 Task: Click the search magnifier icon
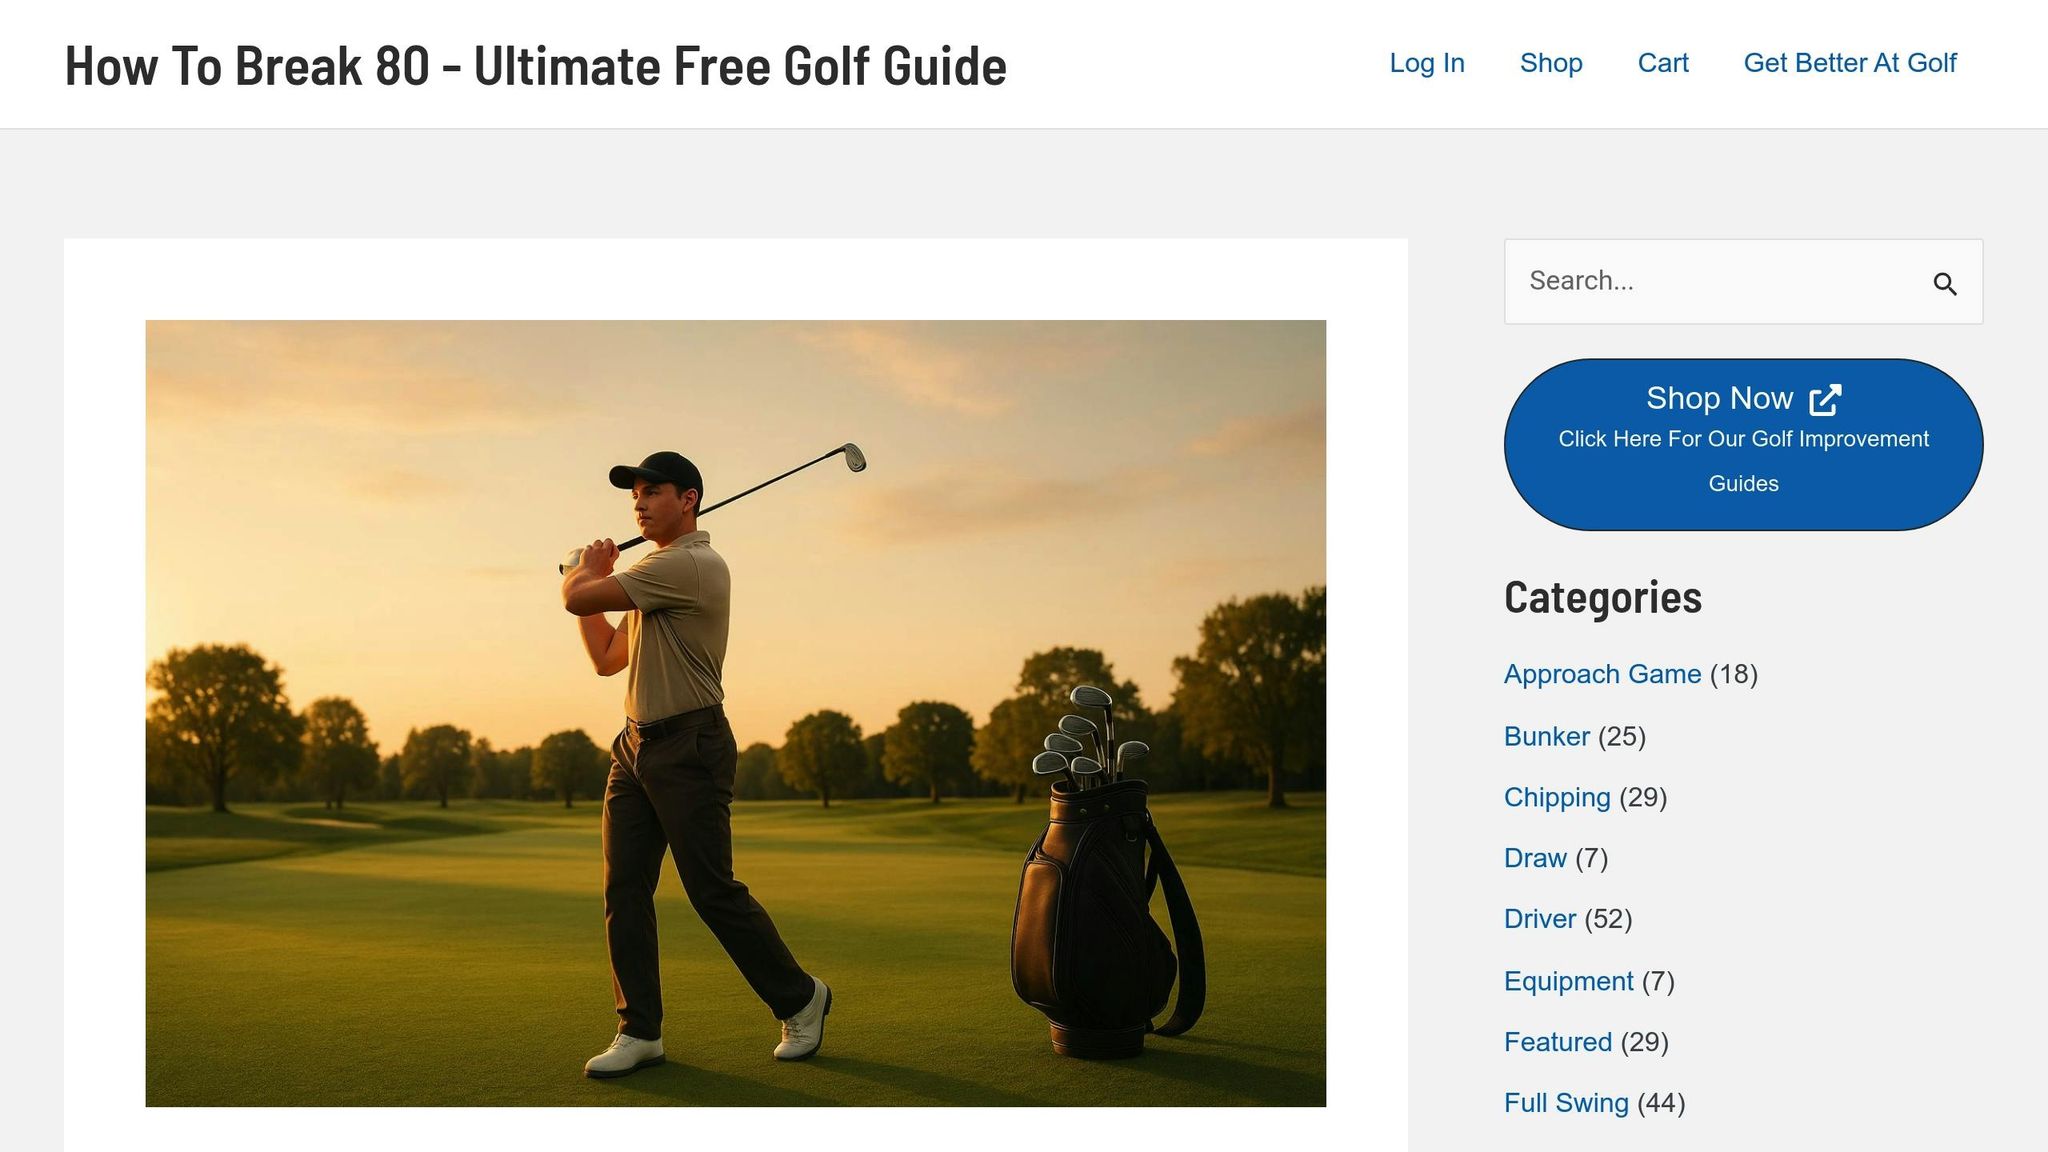pos(1944,284)
